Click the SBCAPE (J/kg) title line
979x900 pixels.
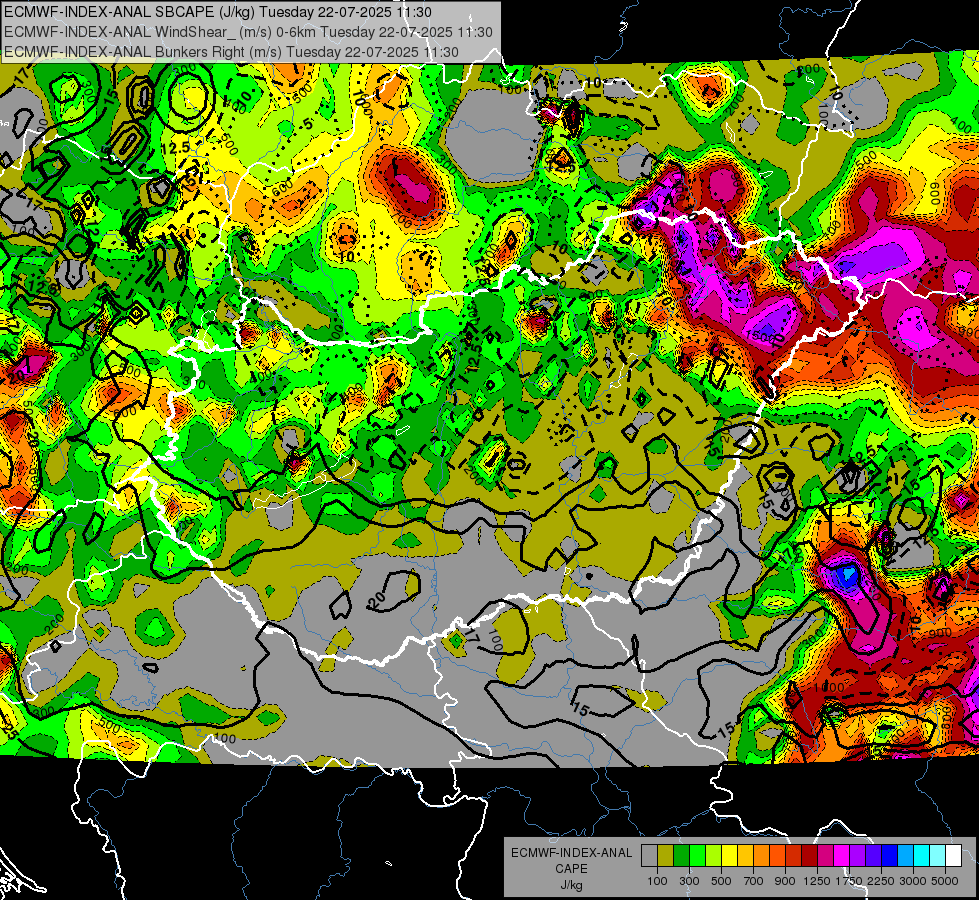217,12
